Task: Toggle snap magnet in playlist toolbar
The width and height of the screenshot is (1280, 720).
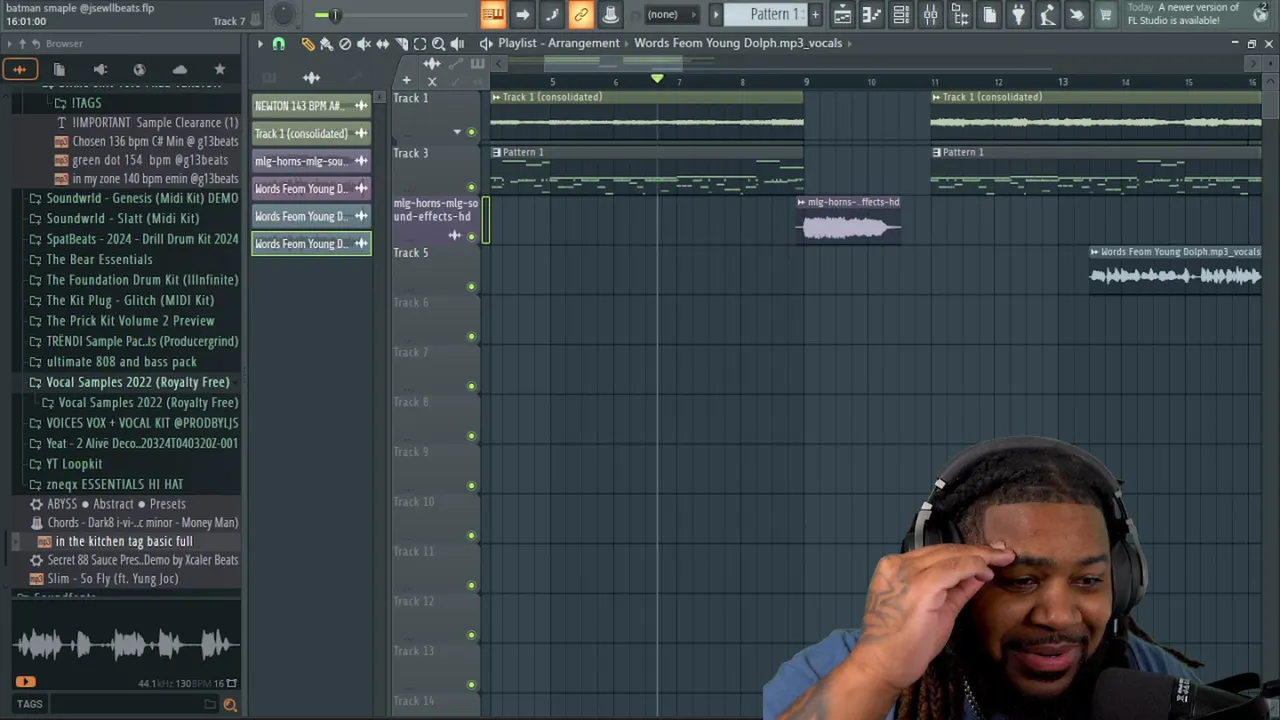Action: pyautogui.click(x=279, y=44)
